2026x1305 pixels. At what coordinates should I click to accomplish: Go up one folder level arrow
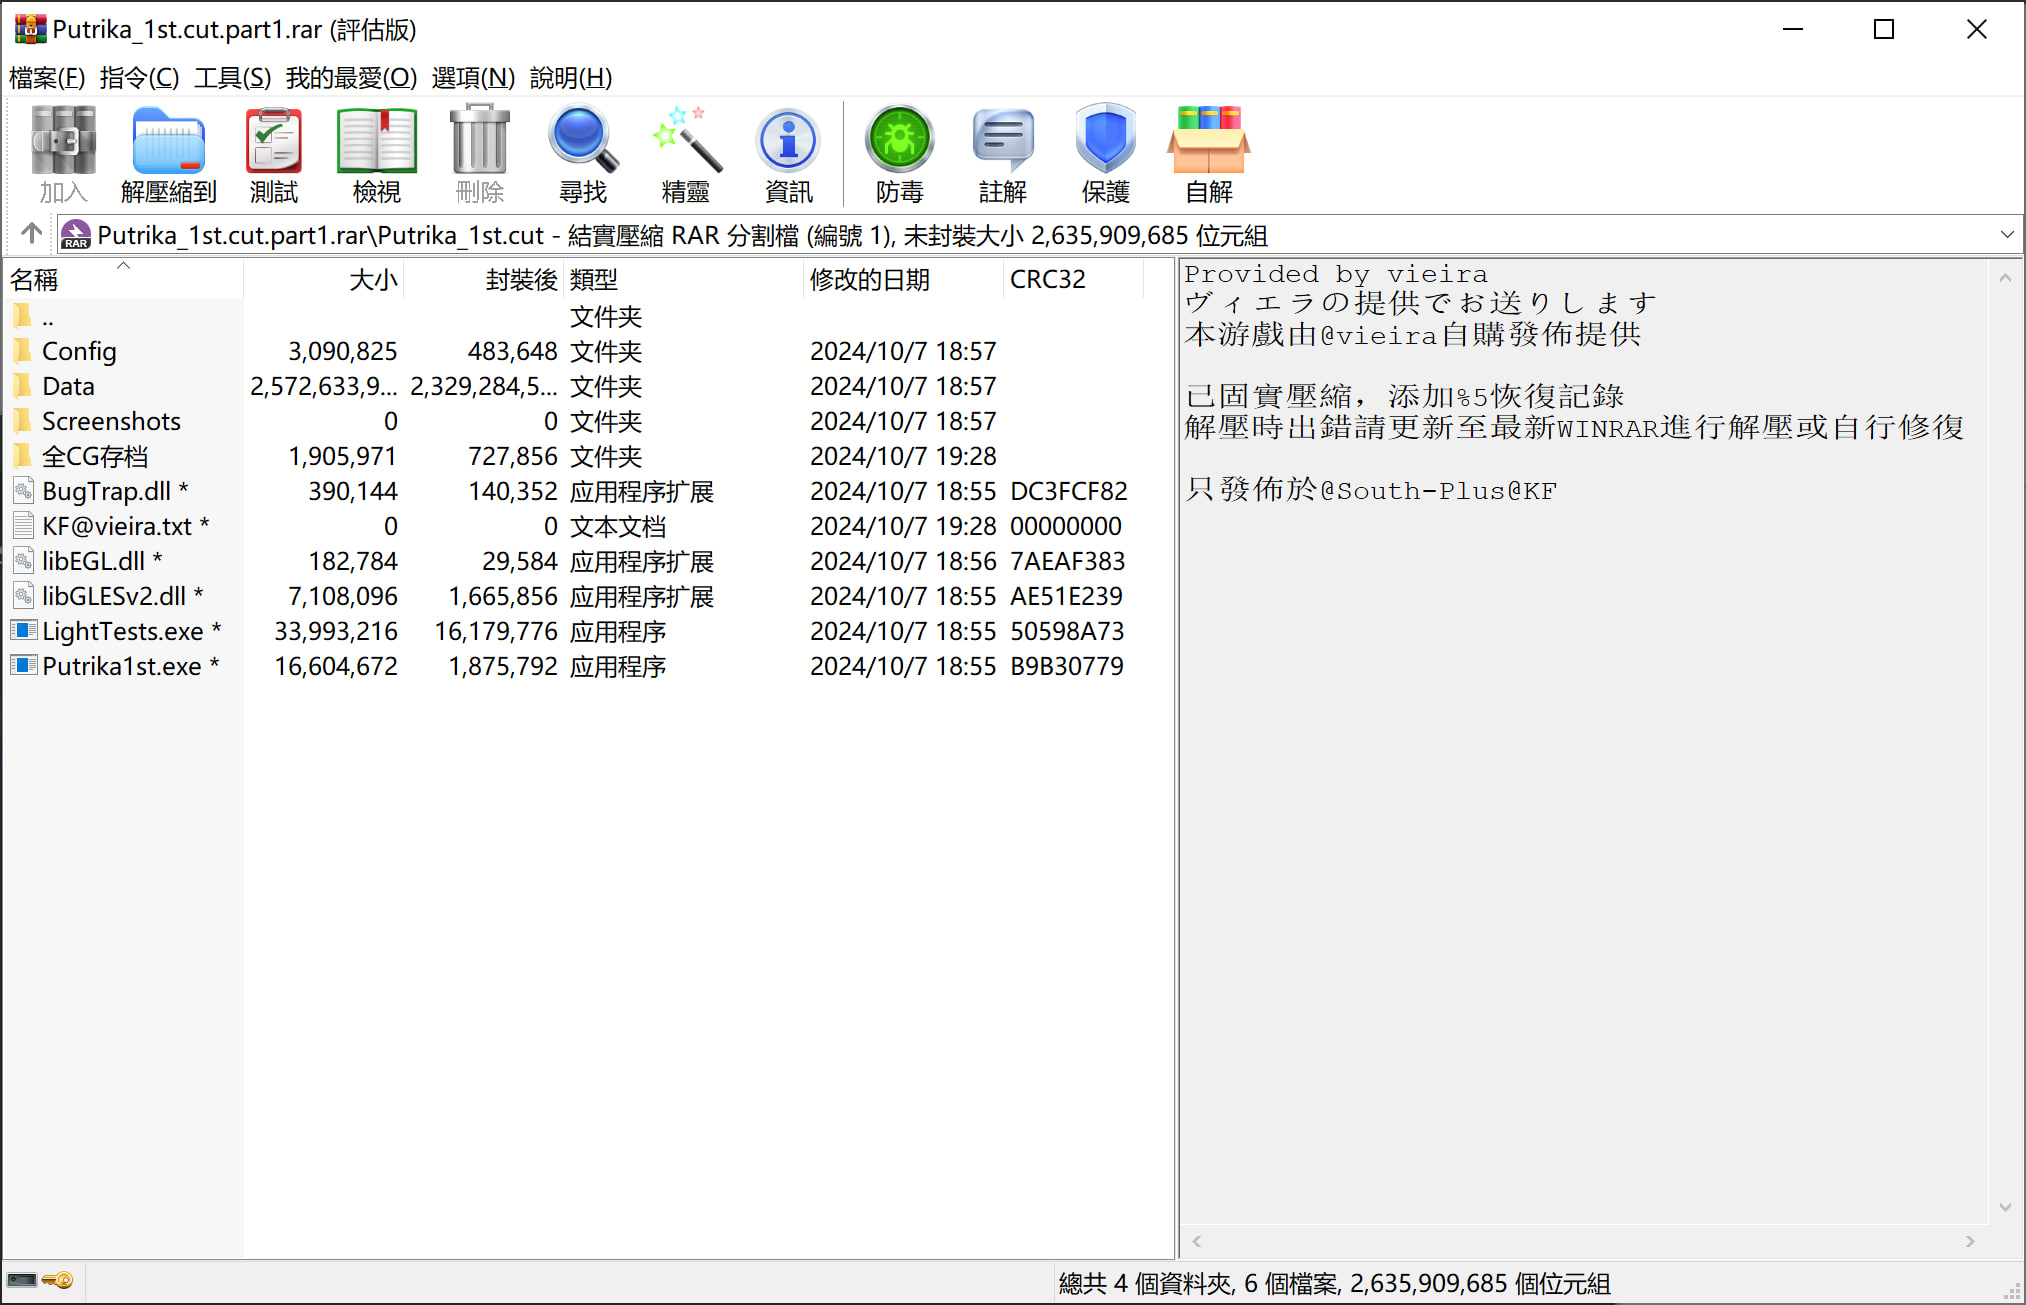pos(31,234)
